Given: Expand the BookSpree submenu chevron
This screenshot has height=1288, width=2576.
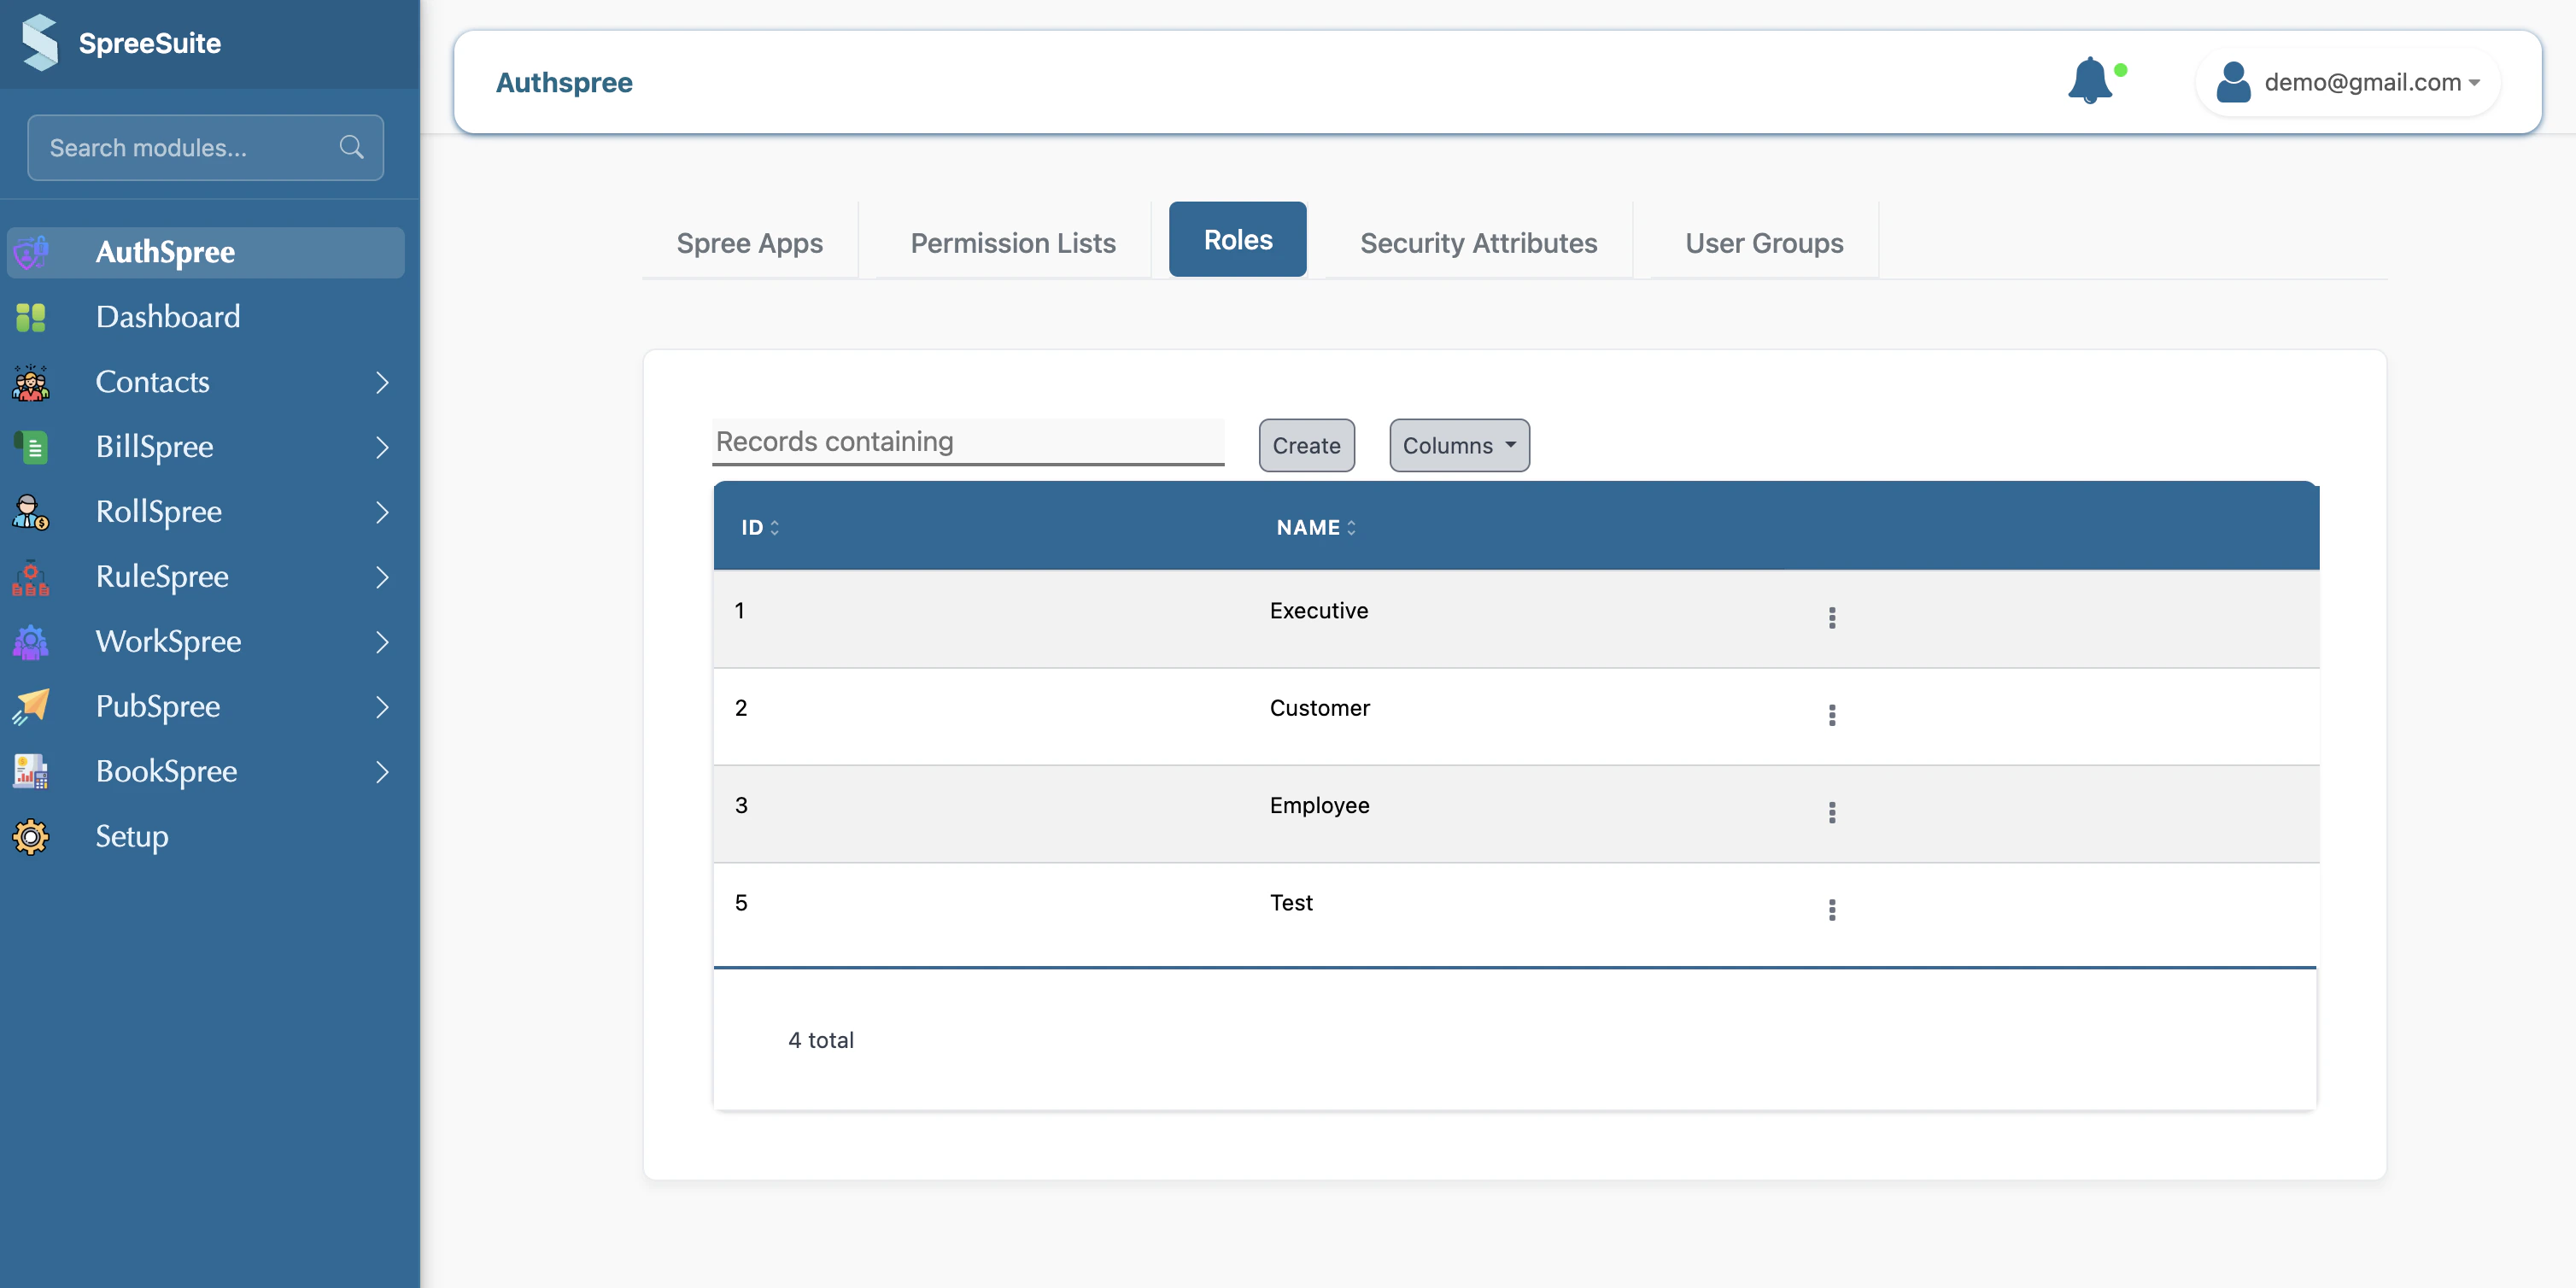Looking at the screenshot, I should click(382, 772).
